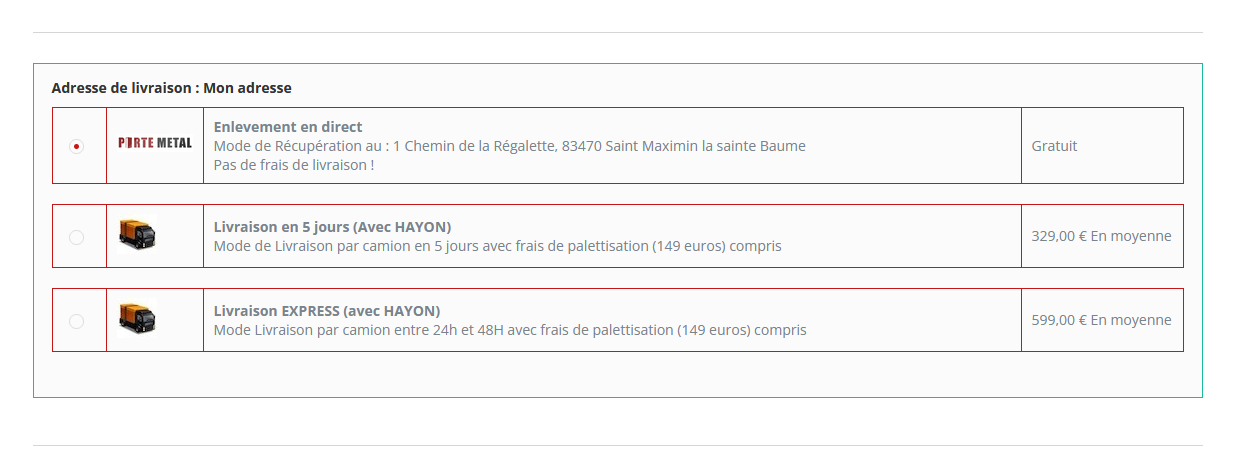
Task: Click the 329,00 € En moyenne price
Action: (1101, 237)
